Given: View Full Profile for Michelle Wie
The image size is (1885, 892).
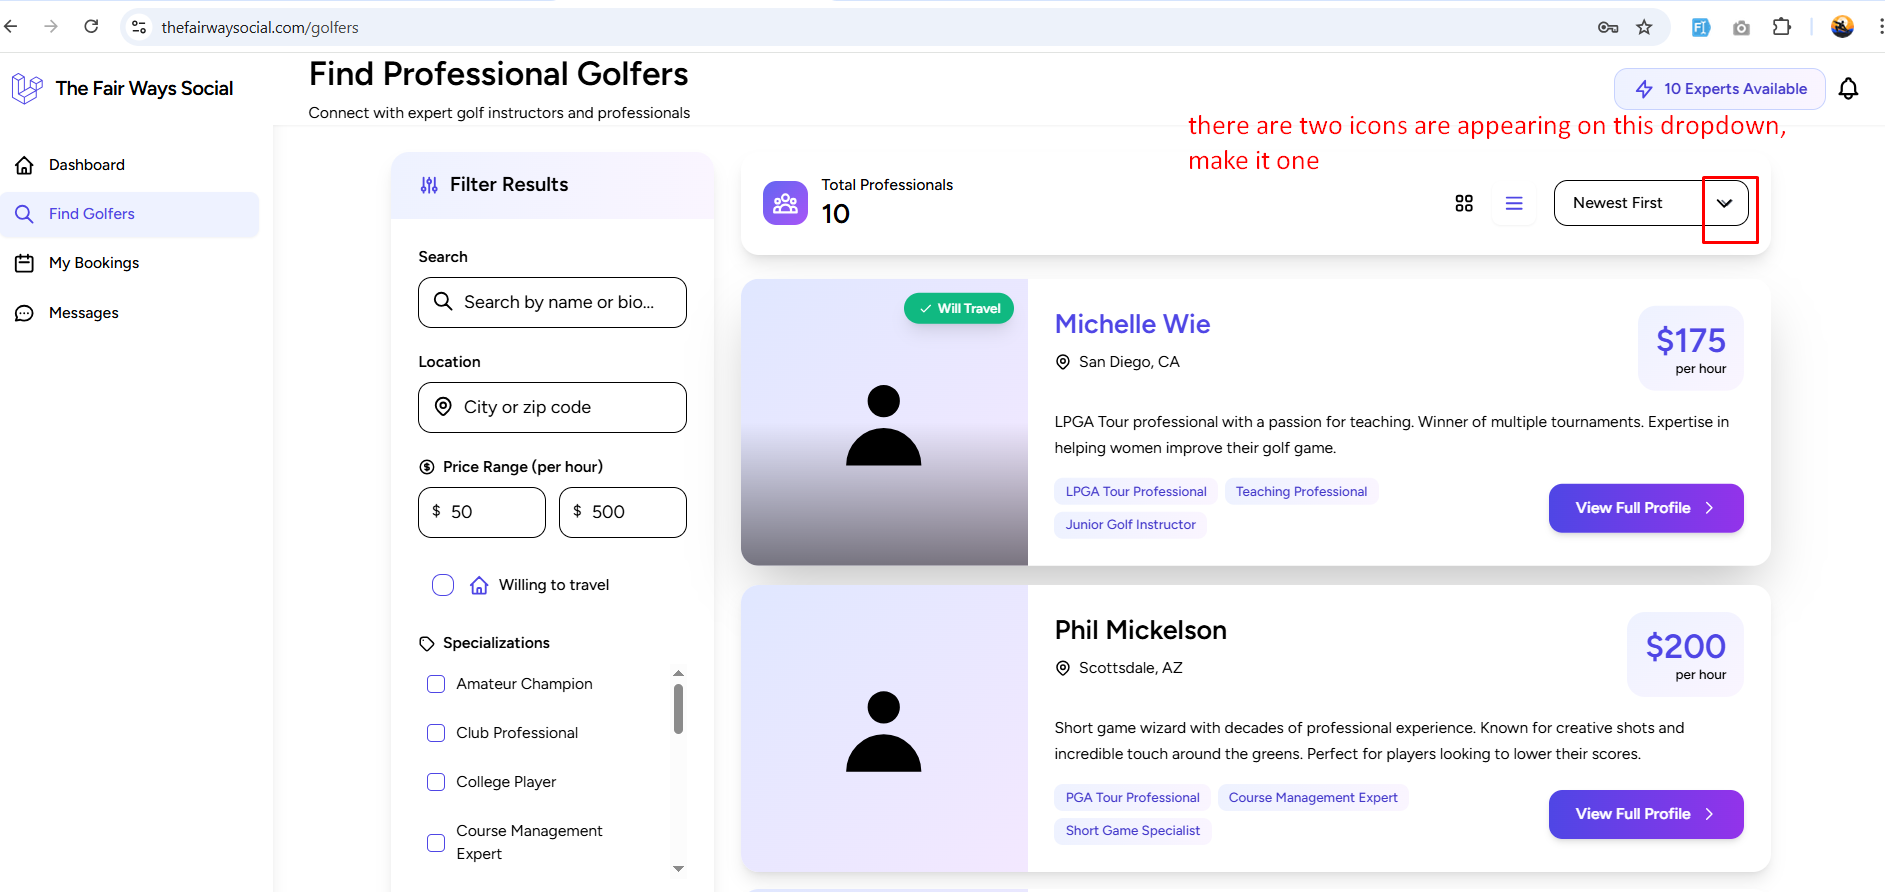Looking at the screenshot, I should 1645,508.
